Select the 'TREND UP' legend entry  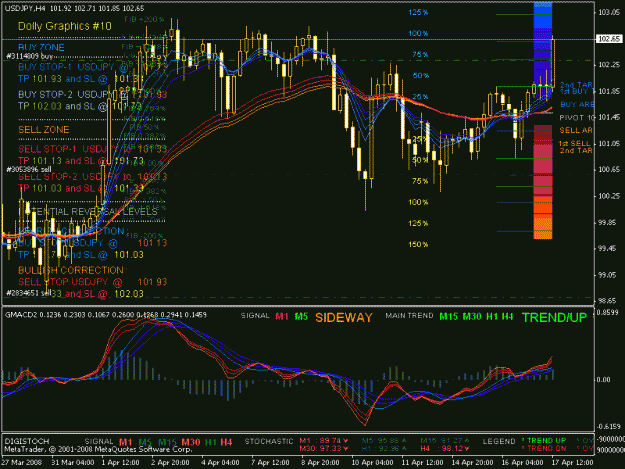click(544, 441)
